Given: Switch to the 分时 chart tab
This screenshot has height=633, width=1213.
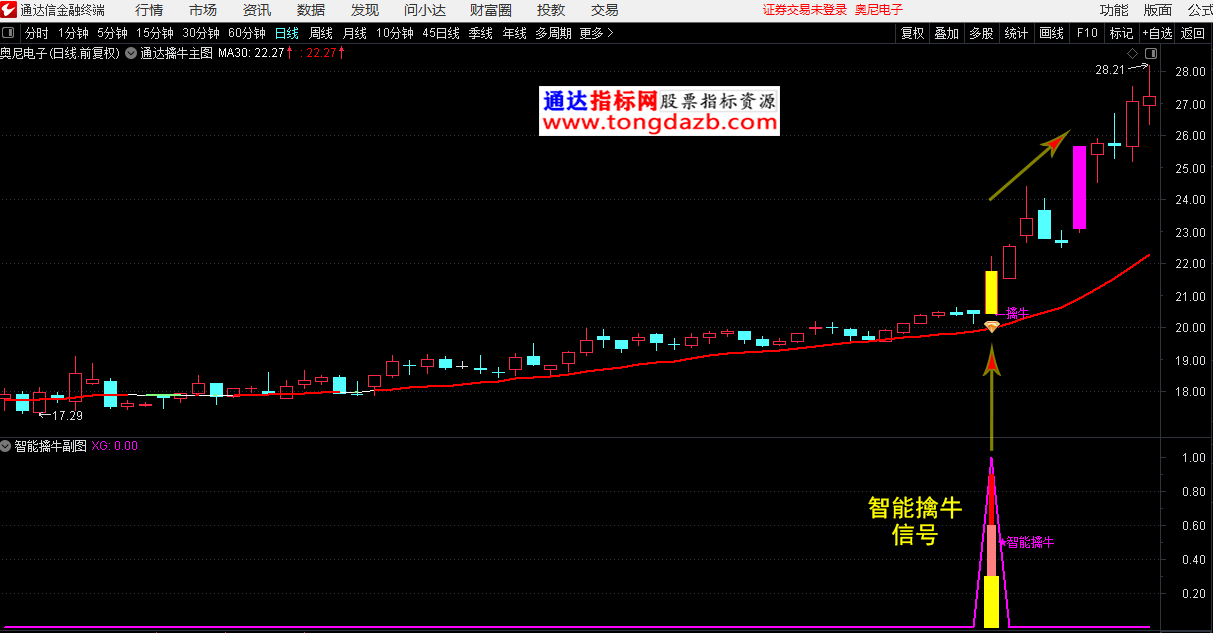Looking at the screenshot, I should [x=36, y=33].
